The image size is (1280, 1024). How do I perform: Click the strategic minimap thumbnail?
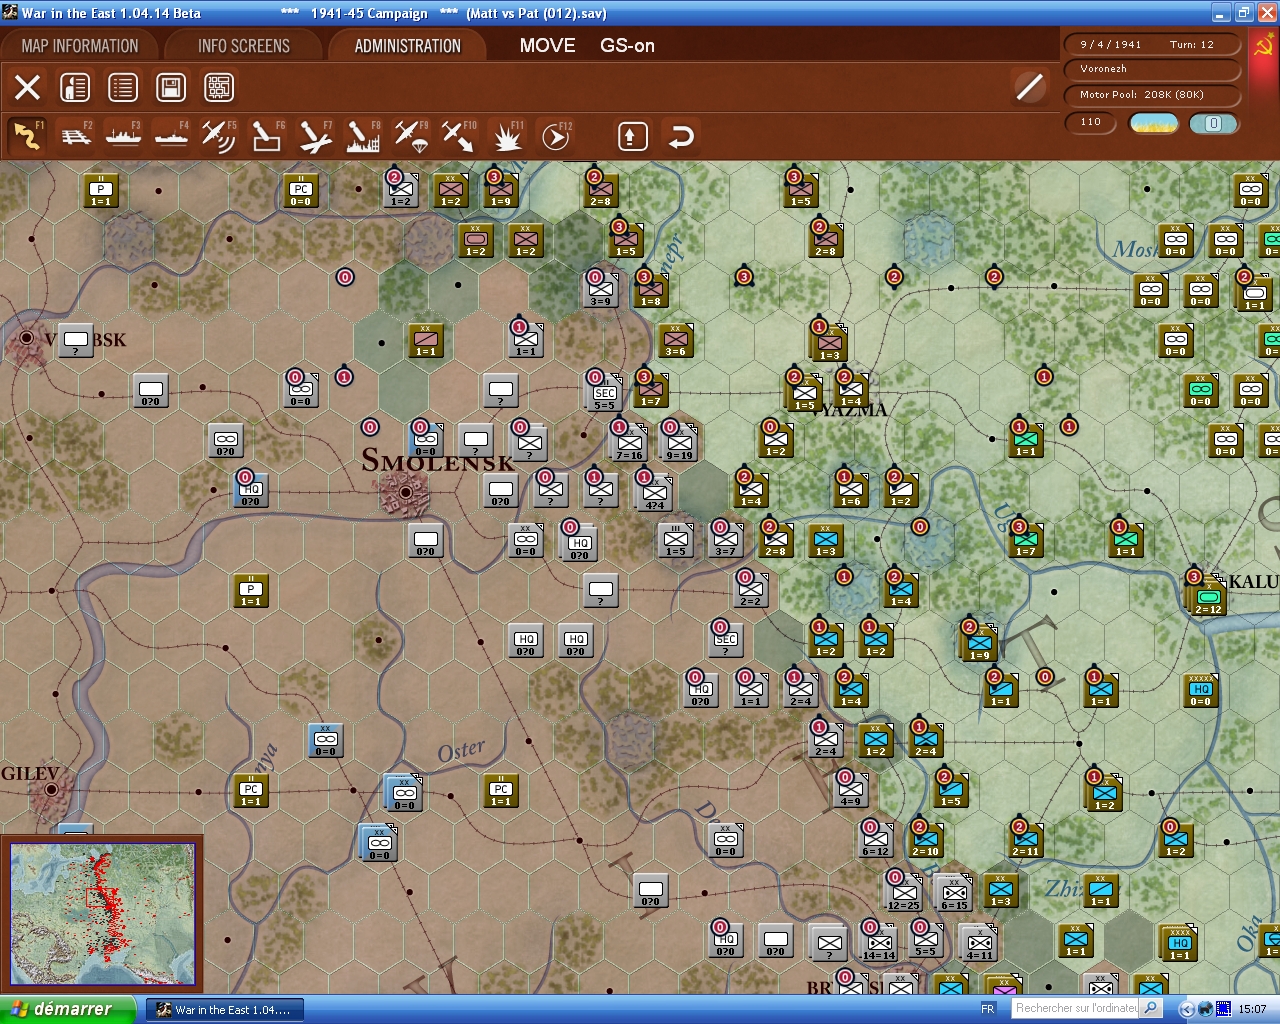[102, 913]
